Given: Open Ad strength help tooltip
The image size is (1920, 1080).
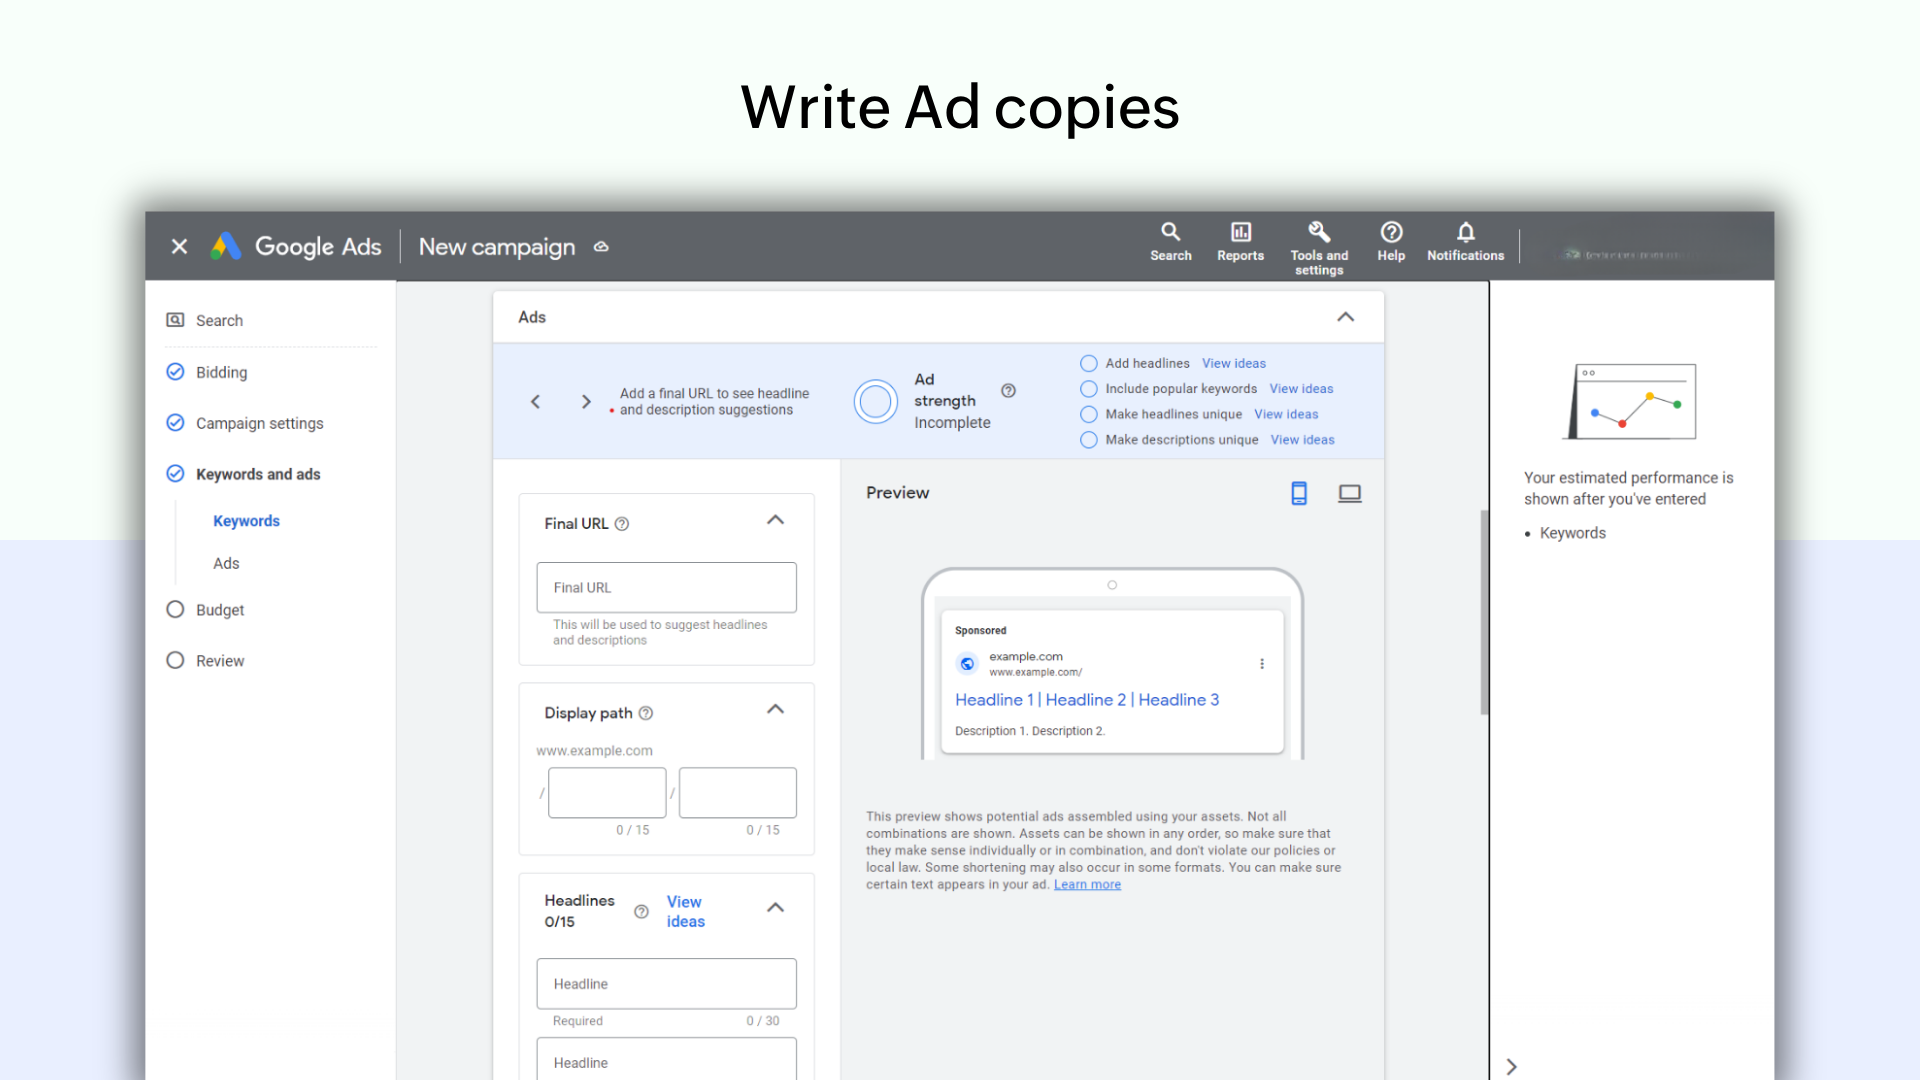Looking at the screenshot, I should click(1008, 390).
